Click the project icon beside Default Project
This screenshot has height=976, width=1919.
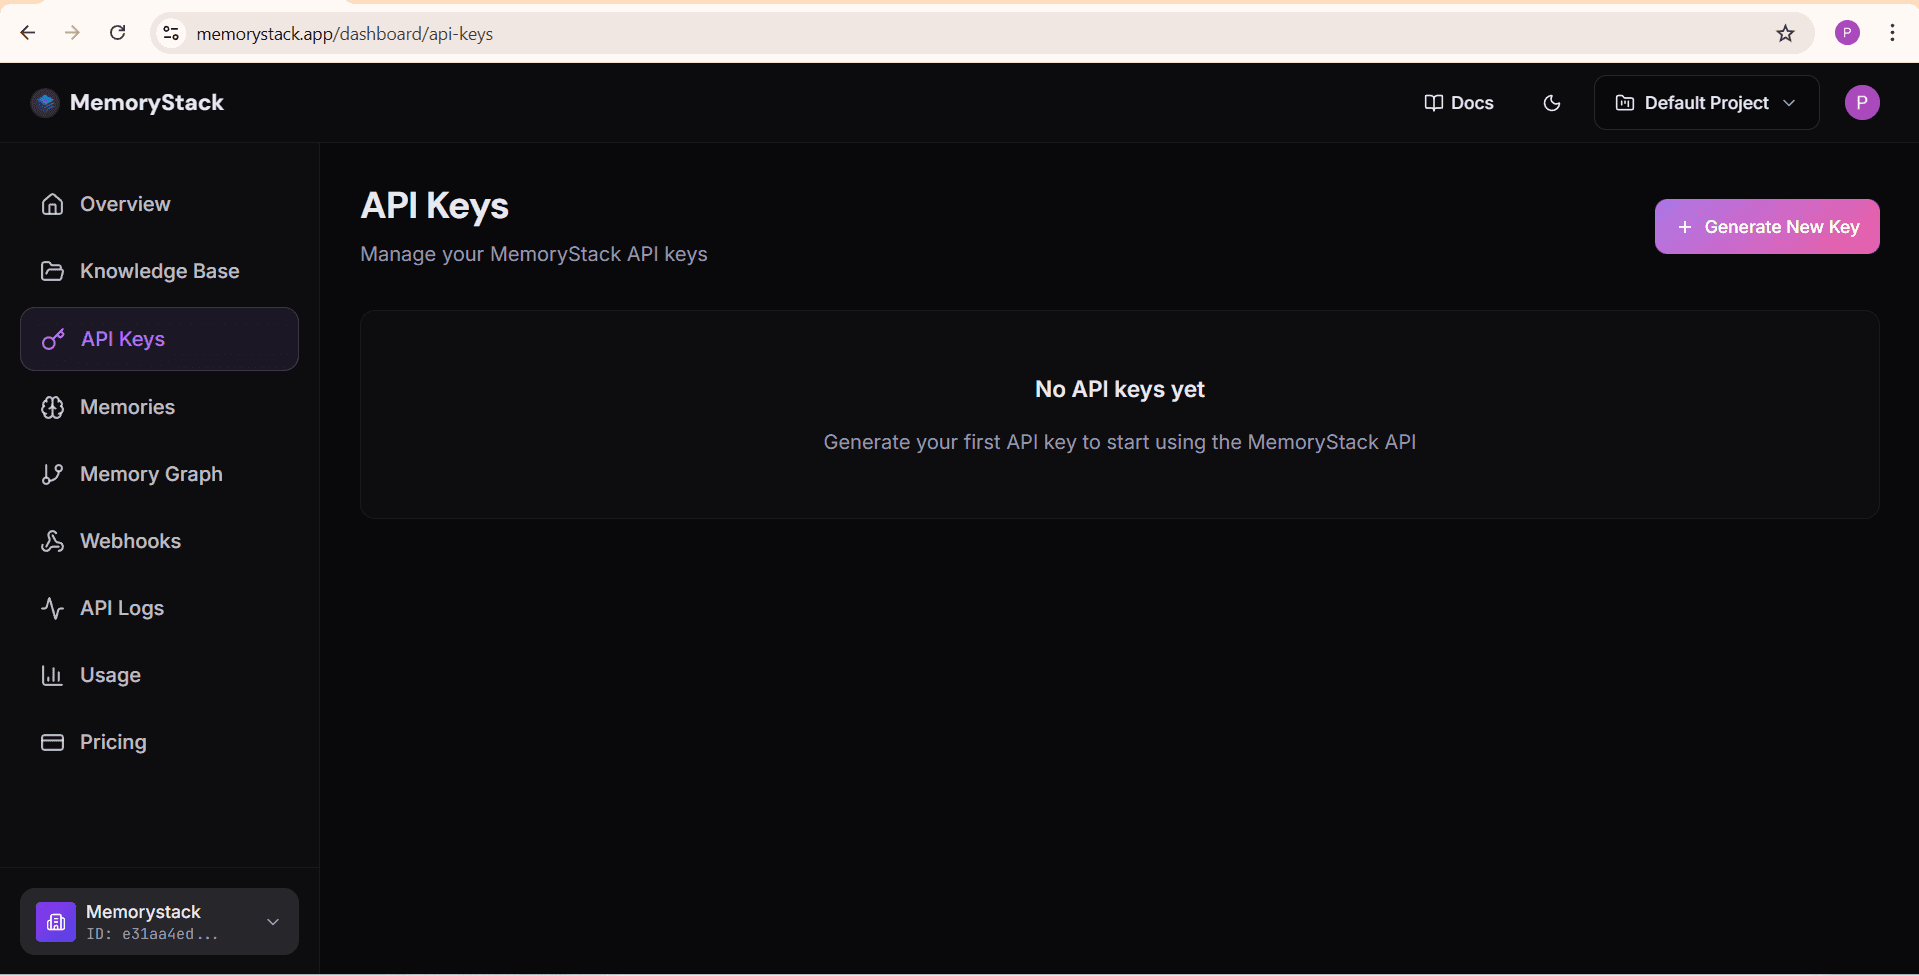(x=1625, y=103)
